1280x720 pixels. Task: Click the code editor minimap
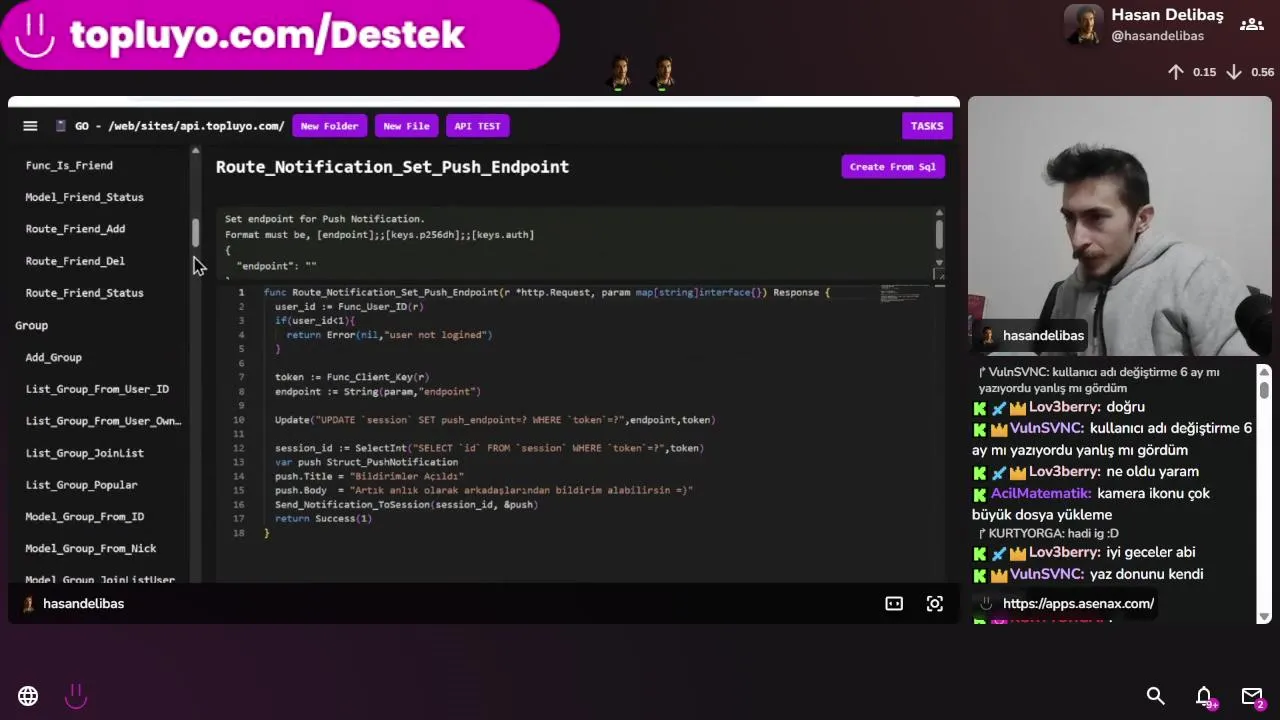[904, 294]
